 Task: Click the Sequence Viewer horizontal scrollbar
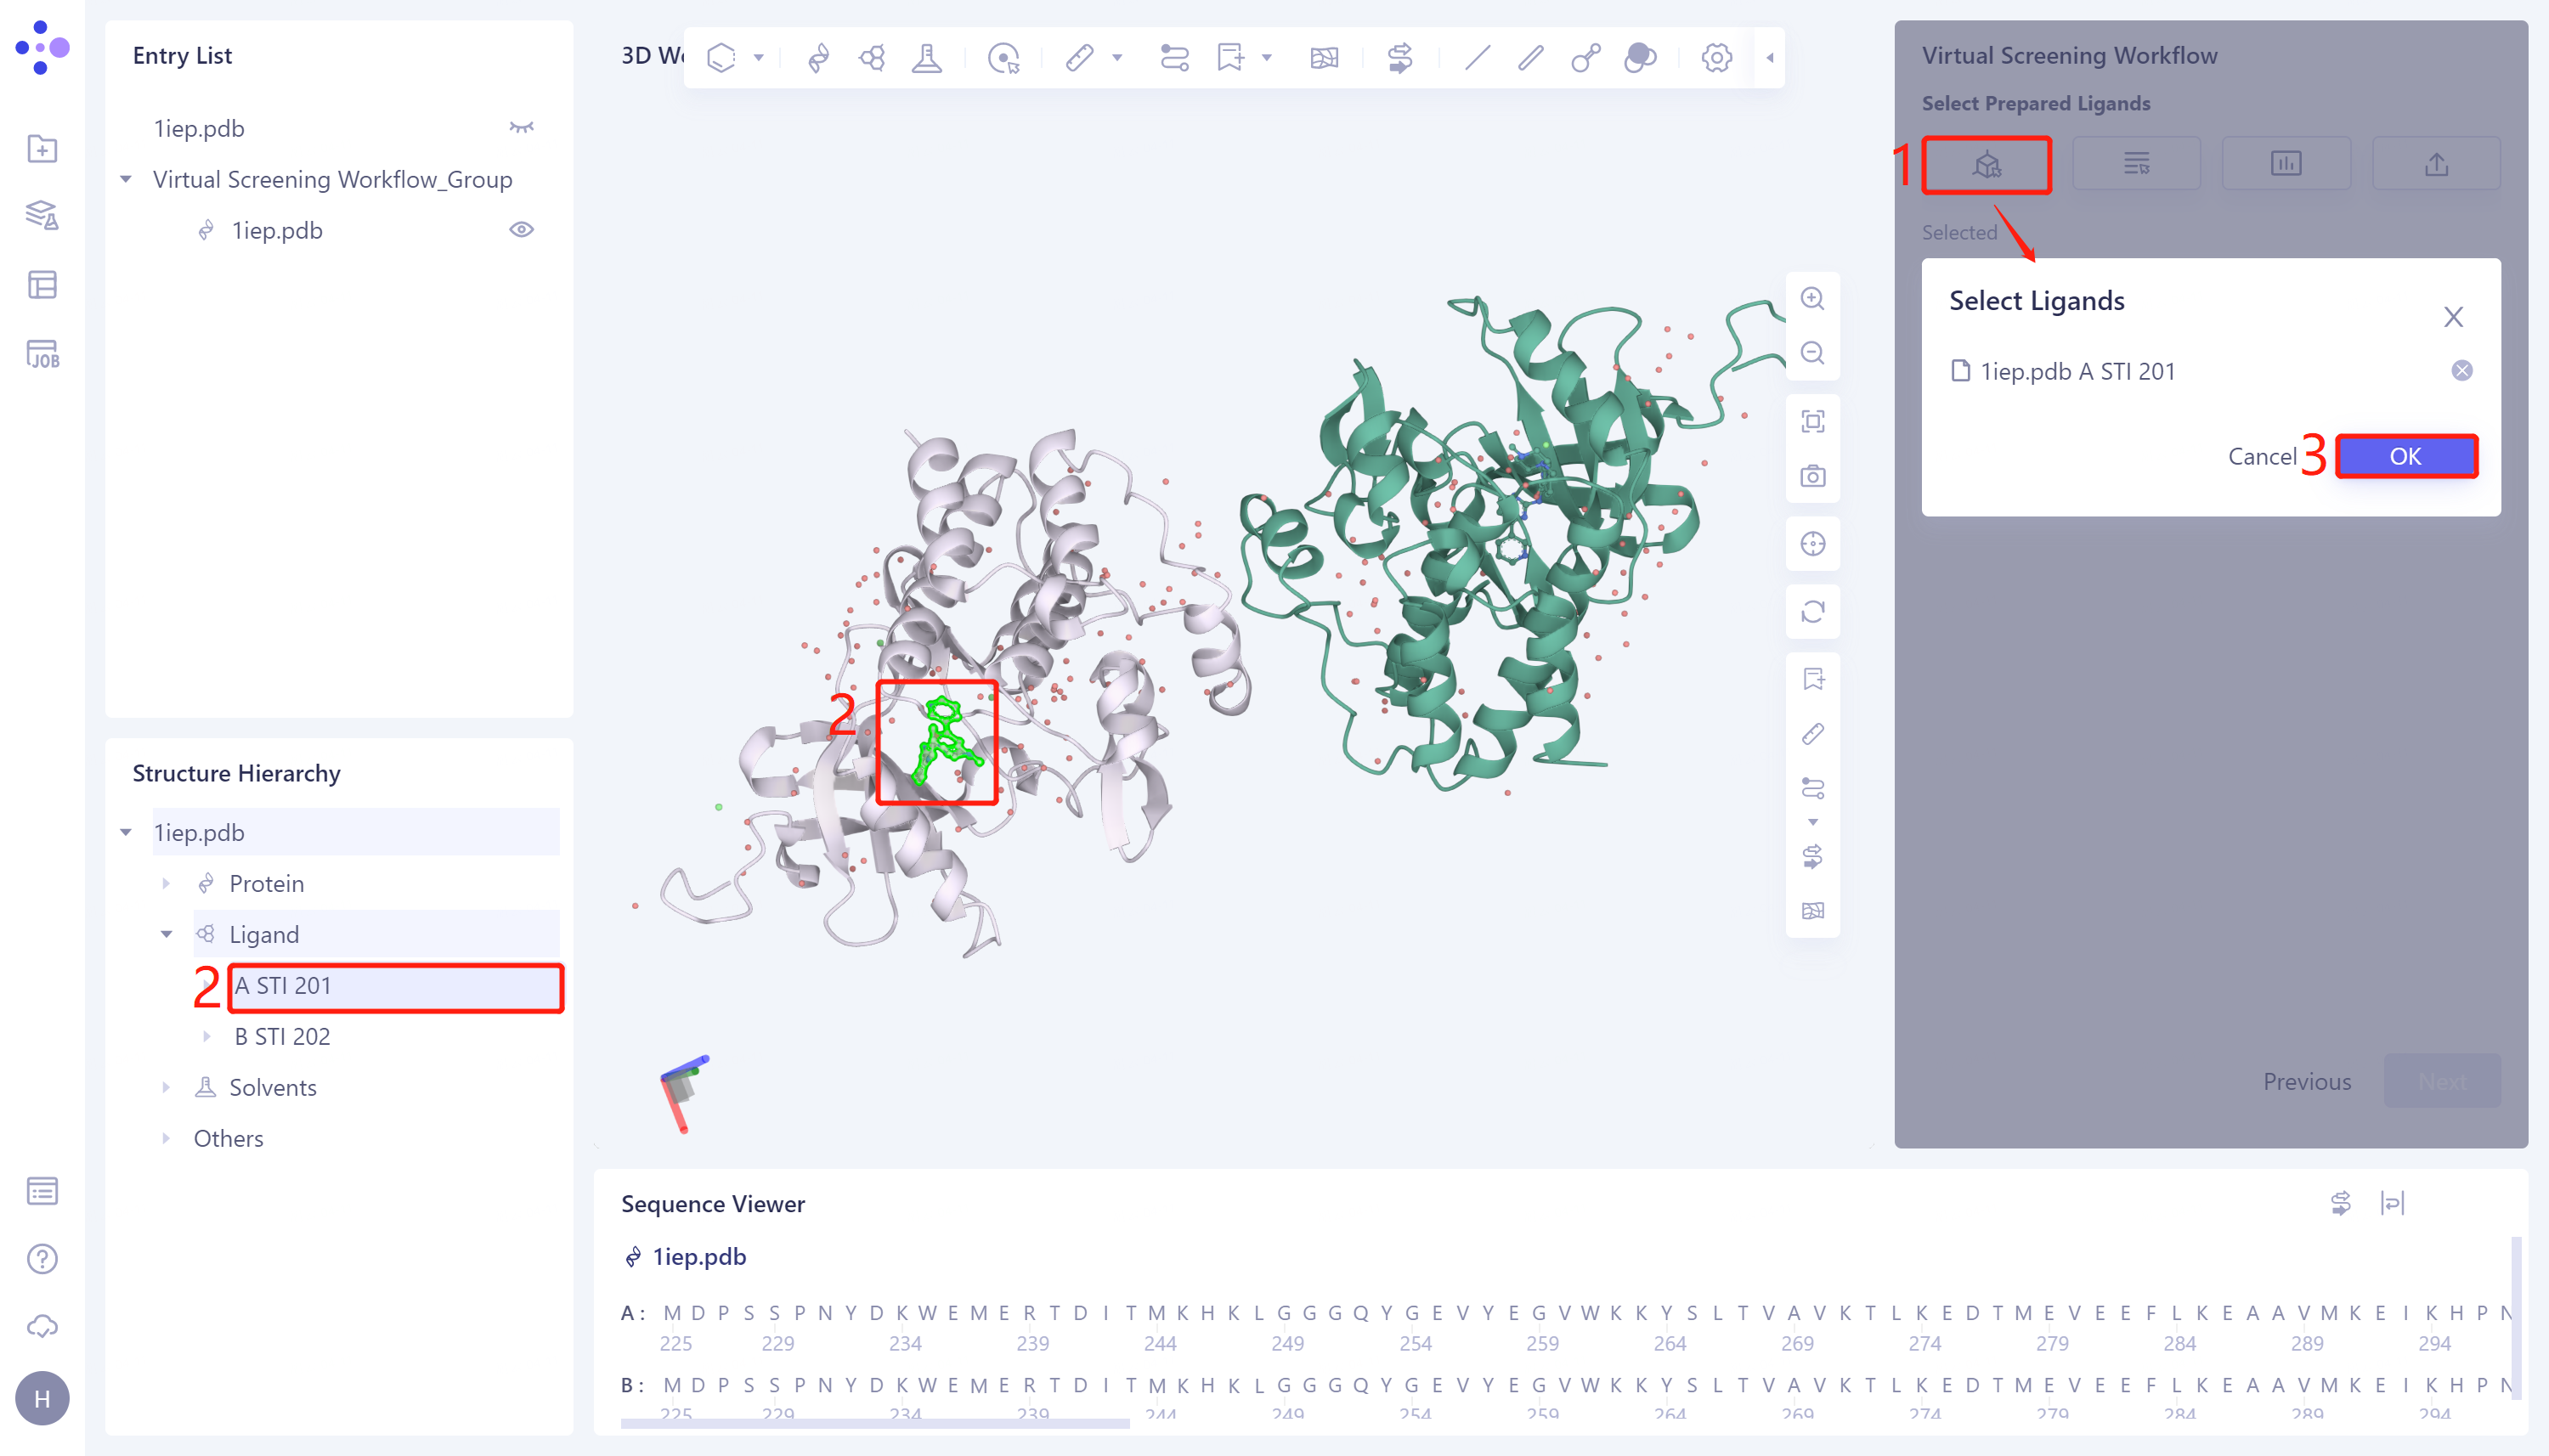(874, 1422)
